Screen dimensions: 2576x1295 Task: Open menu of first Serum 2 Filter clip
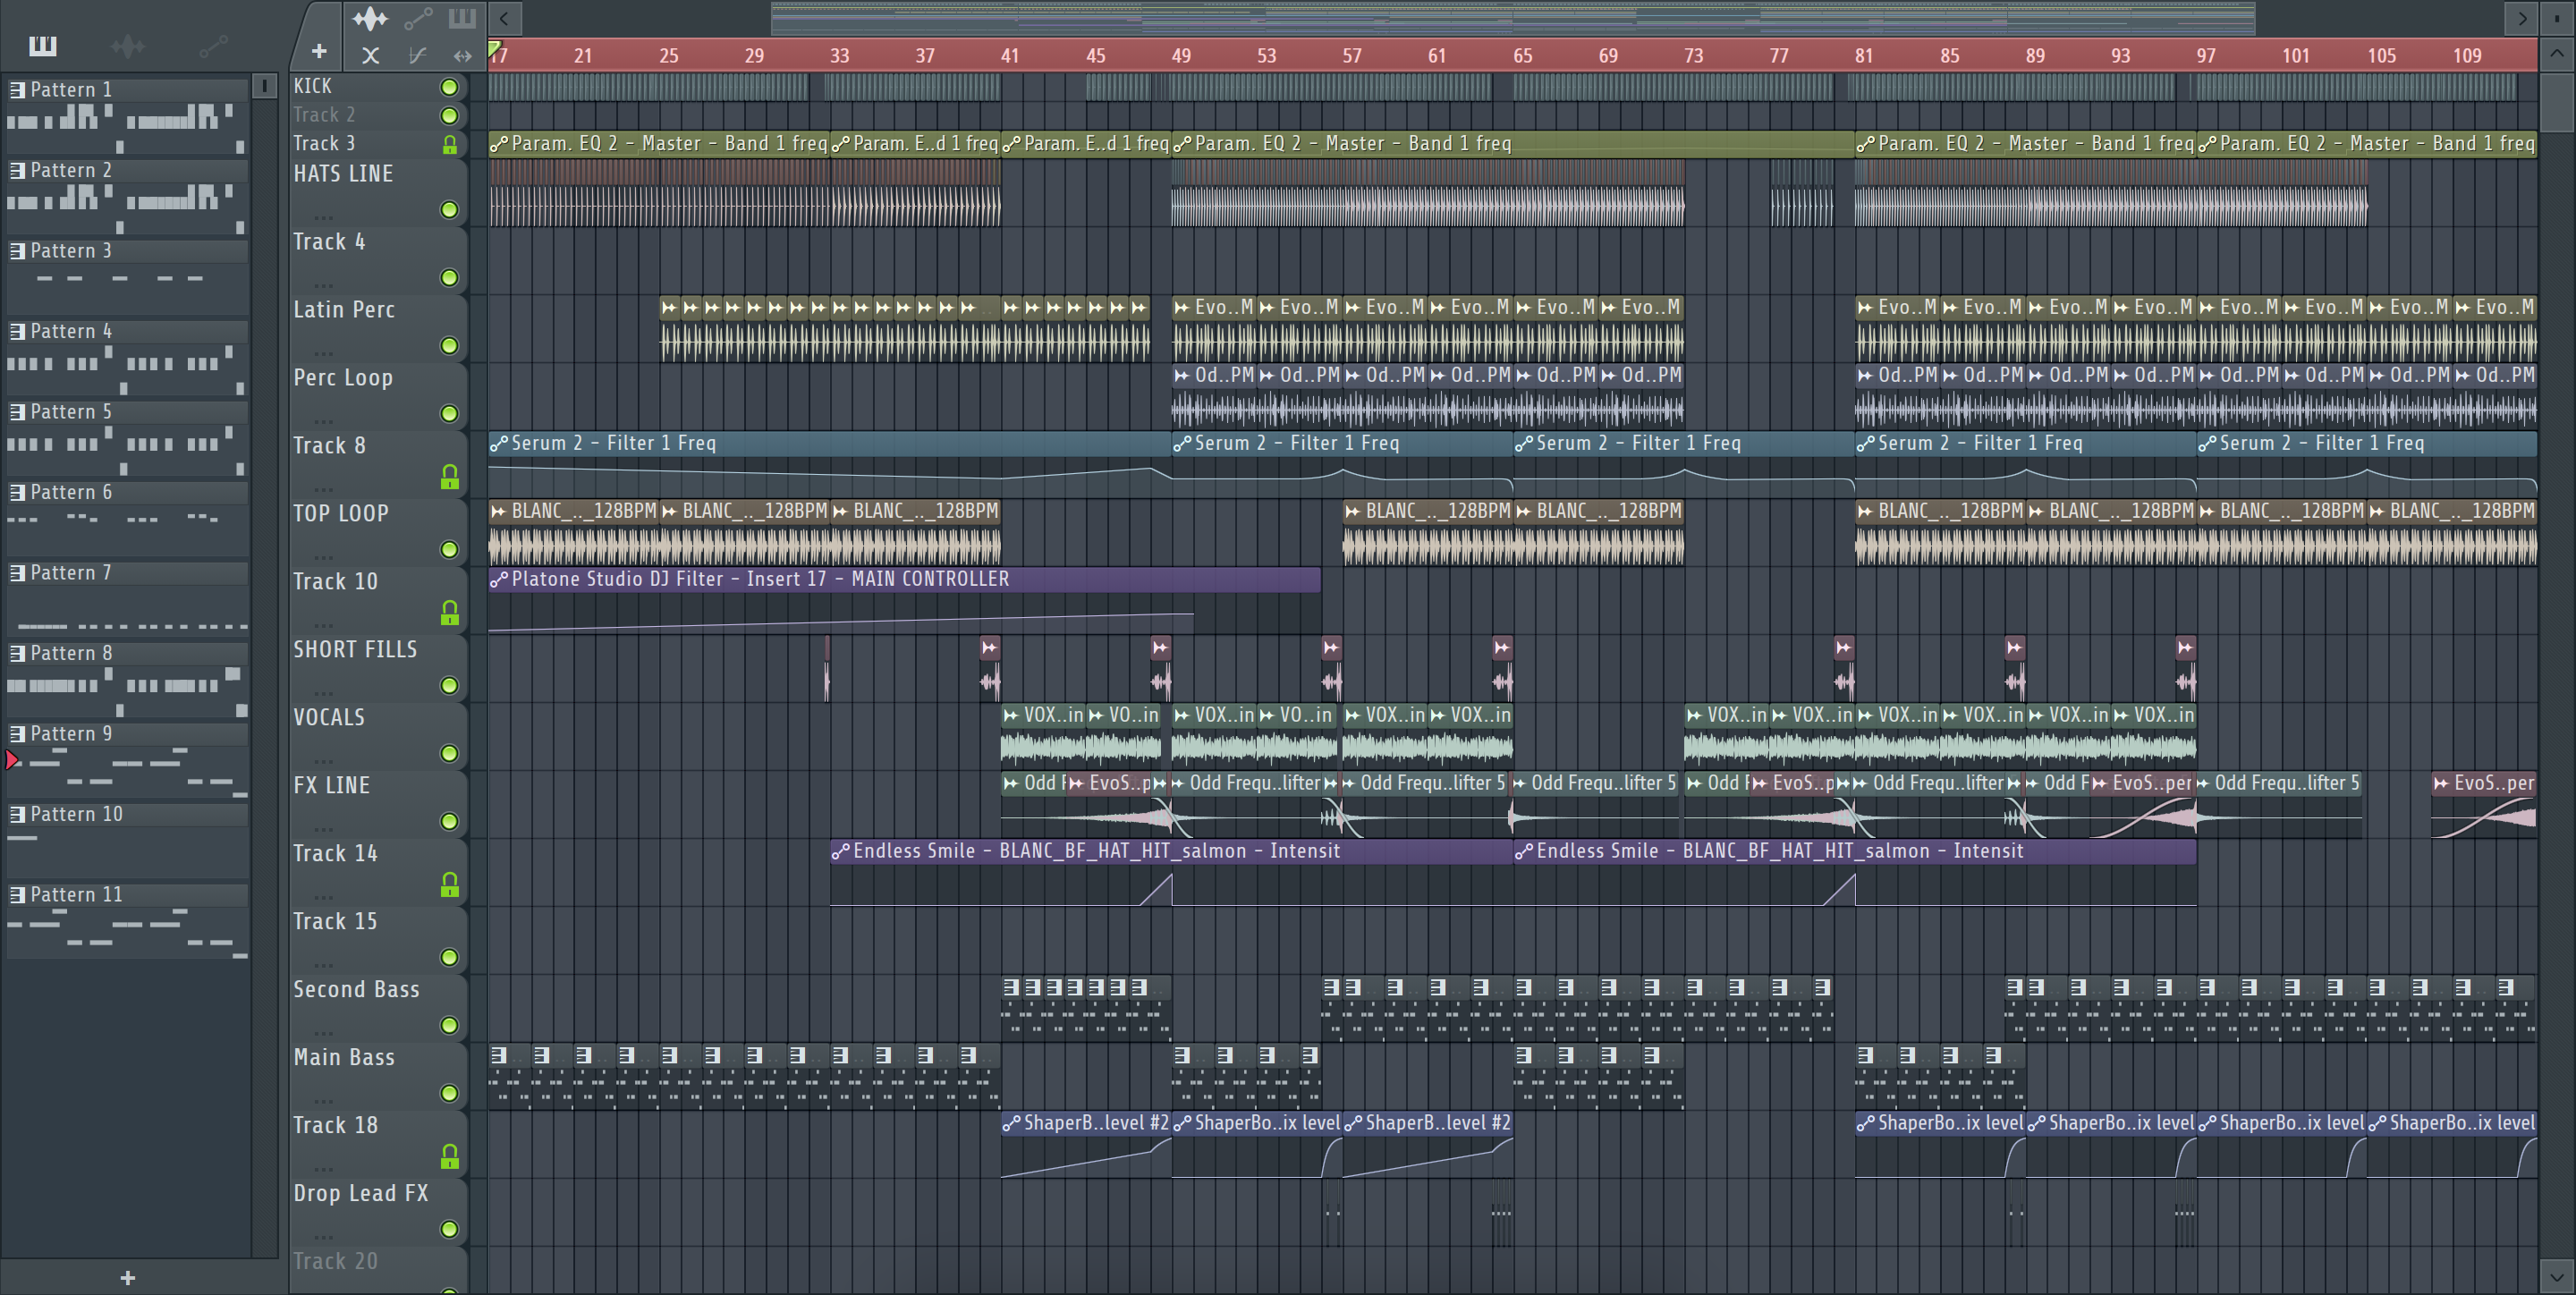tap(499, 443)
